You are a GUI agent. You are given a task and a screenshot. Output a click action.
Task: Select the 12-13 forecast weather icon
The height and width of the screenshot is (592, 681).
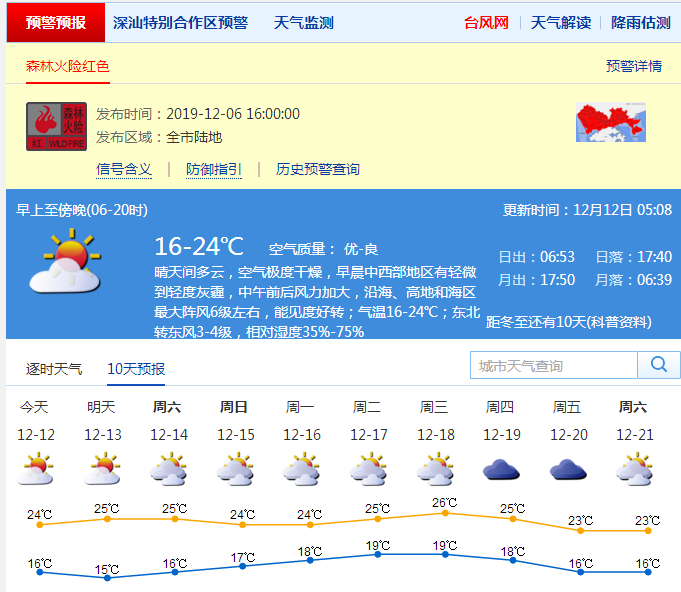(102, 469)
